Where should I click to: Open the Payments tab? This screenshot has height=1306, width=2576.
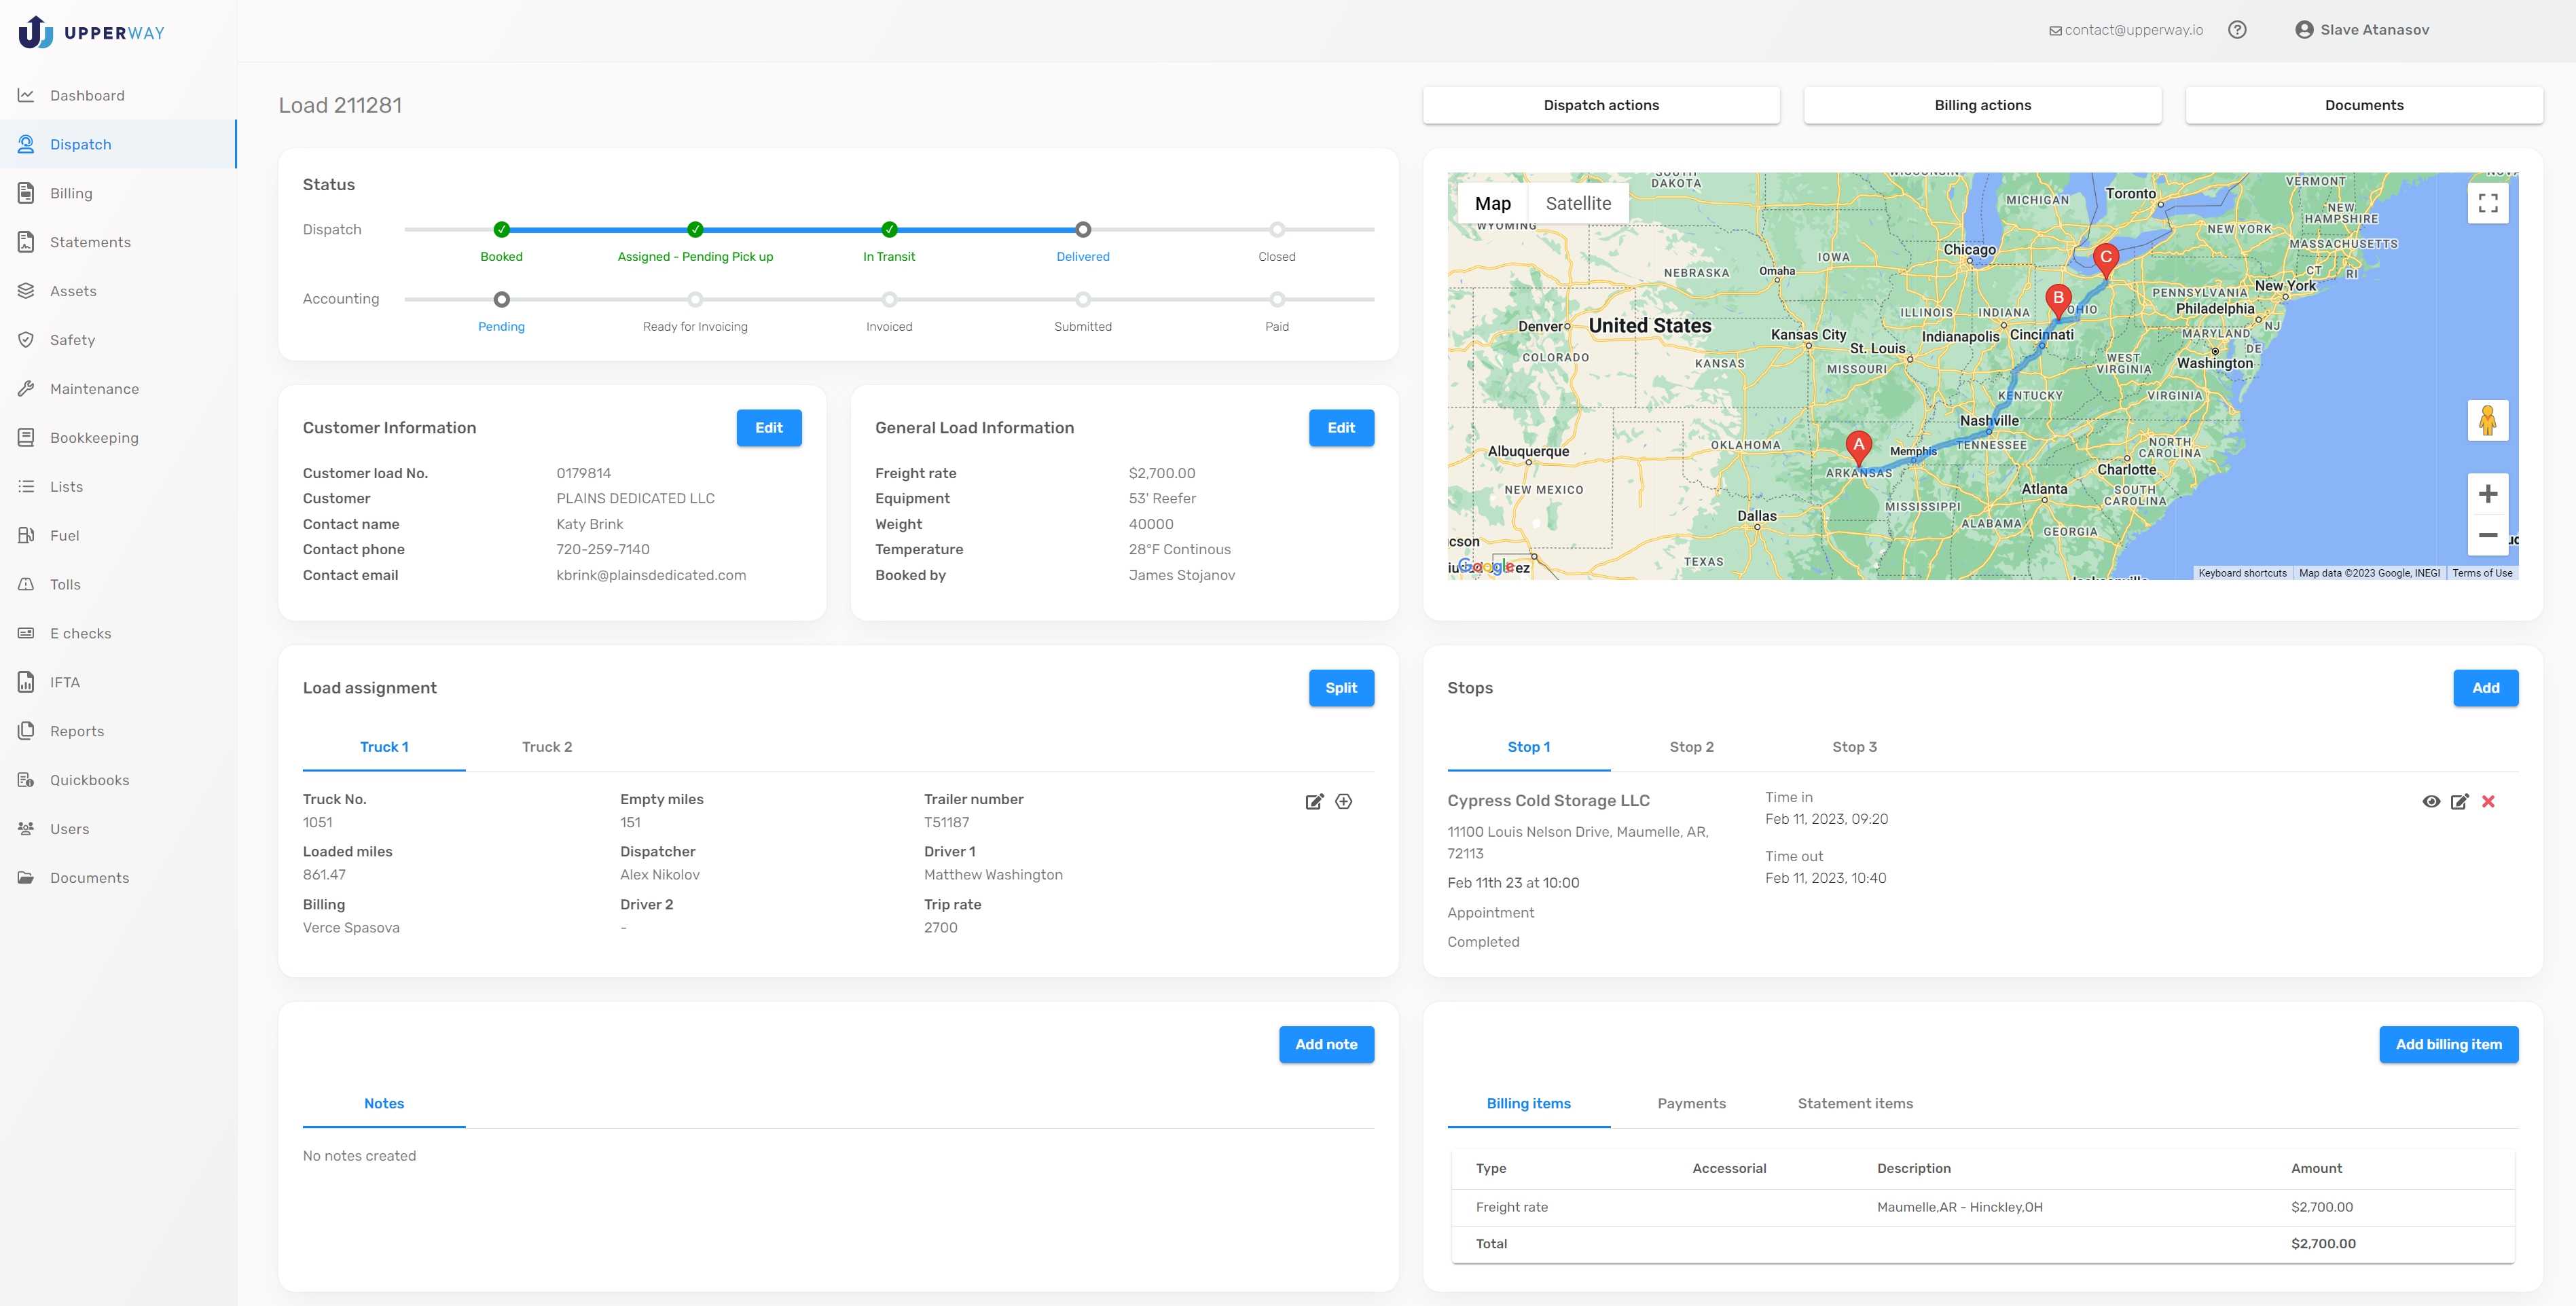pos(1691,1103)
